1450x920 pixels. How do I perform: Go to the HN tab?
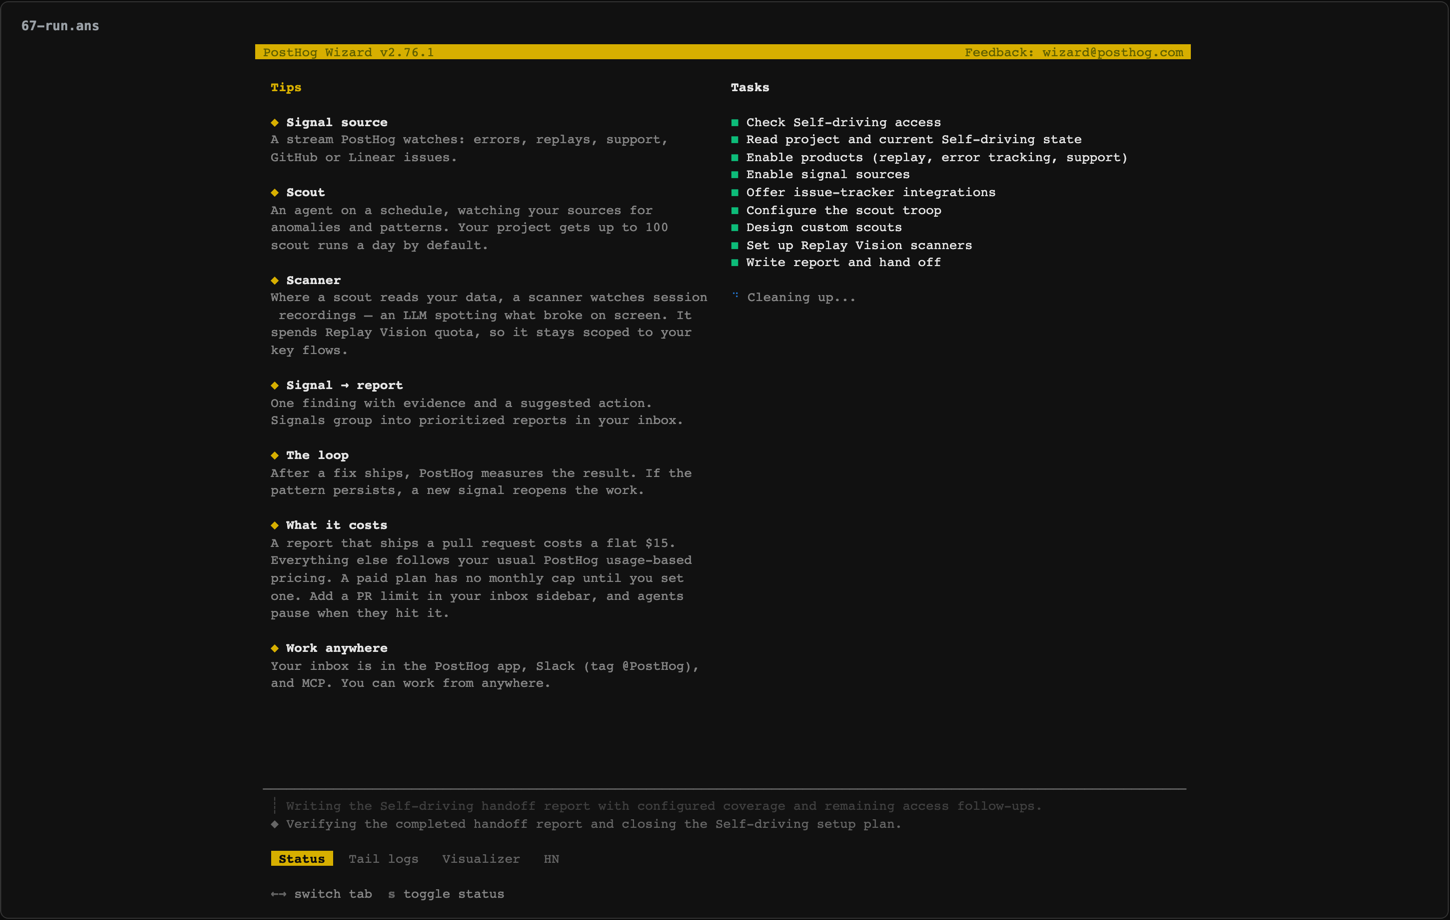pos(551,859)
